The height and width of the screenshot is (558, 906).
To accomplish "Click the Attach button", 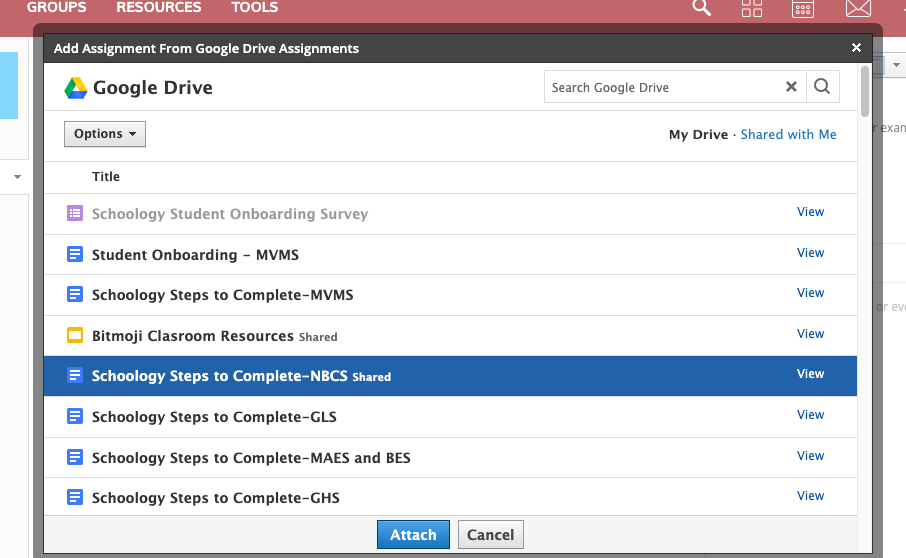I will click(413, 535).
